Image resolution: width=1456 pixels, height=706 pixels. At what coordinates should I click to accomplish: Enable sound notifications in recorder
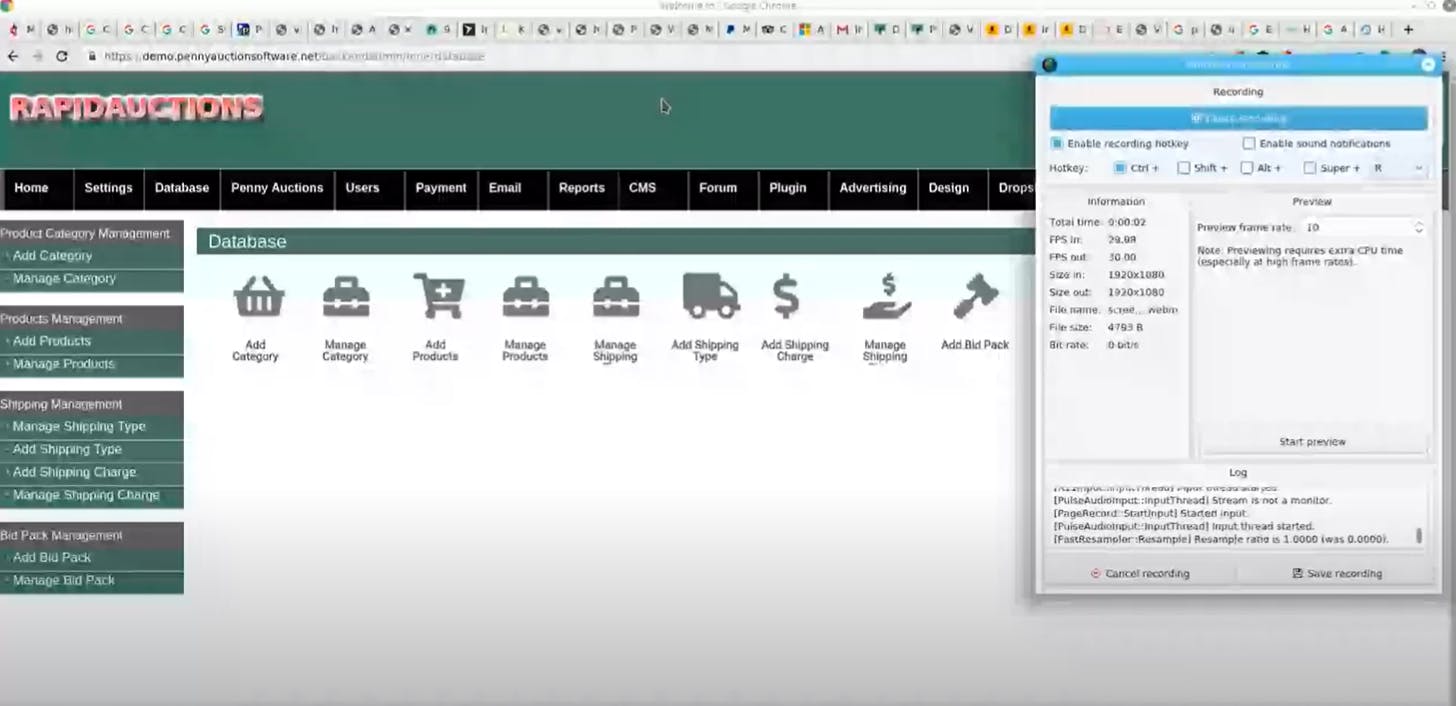tap(1248, 144)
